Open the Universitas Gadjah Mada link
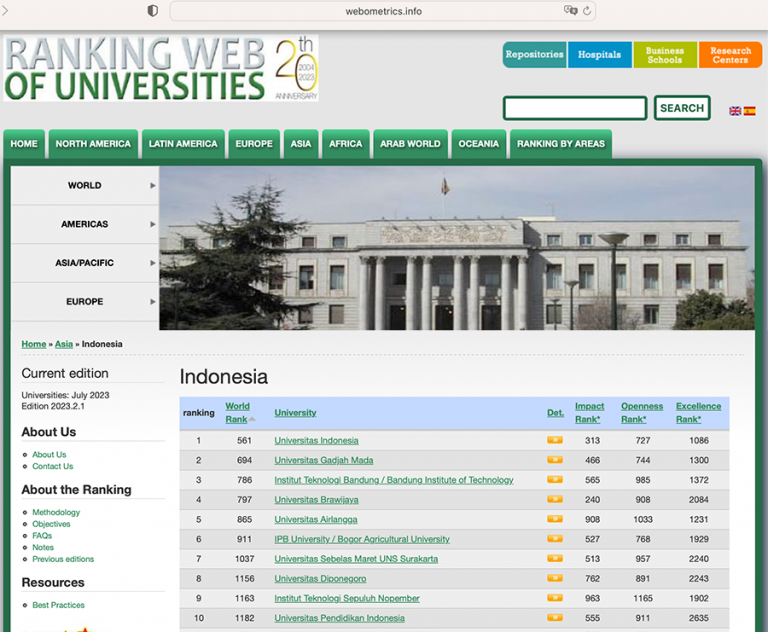768x632 pixels. (x=324, y=460)
